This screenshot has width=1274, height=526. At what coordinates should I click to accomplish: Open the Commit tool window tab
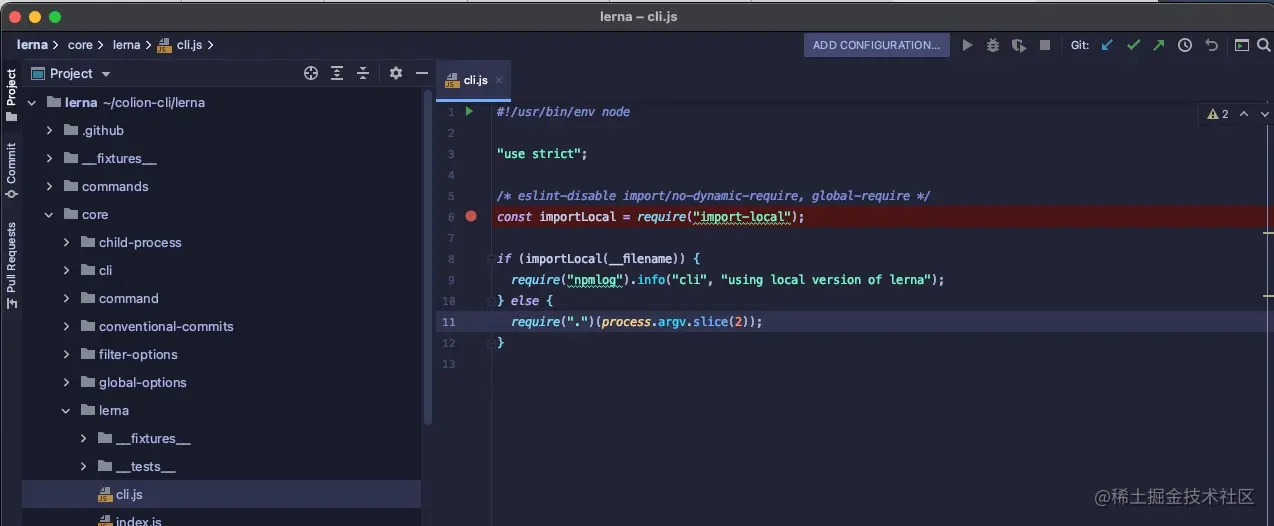[11, 170]
